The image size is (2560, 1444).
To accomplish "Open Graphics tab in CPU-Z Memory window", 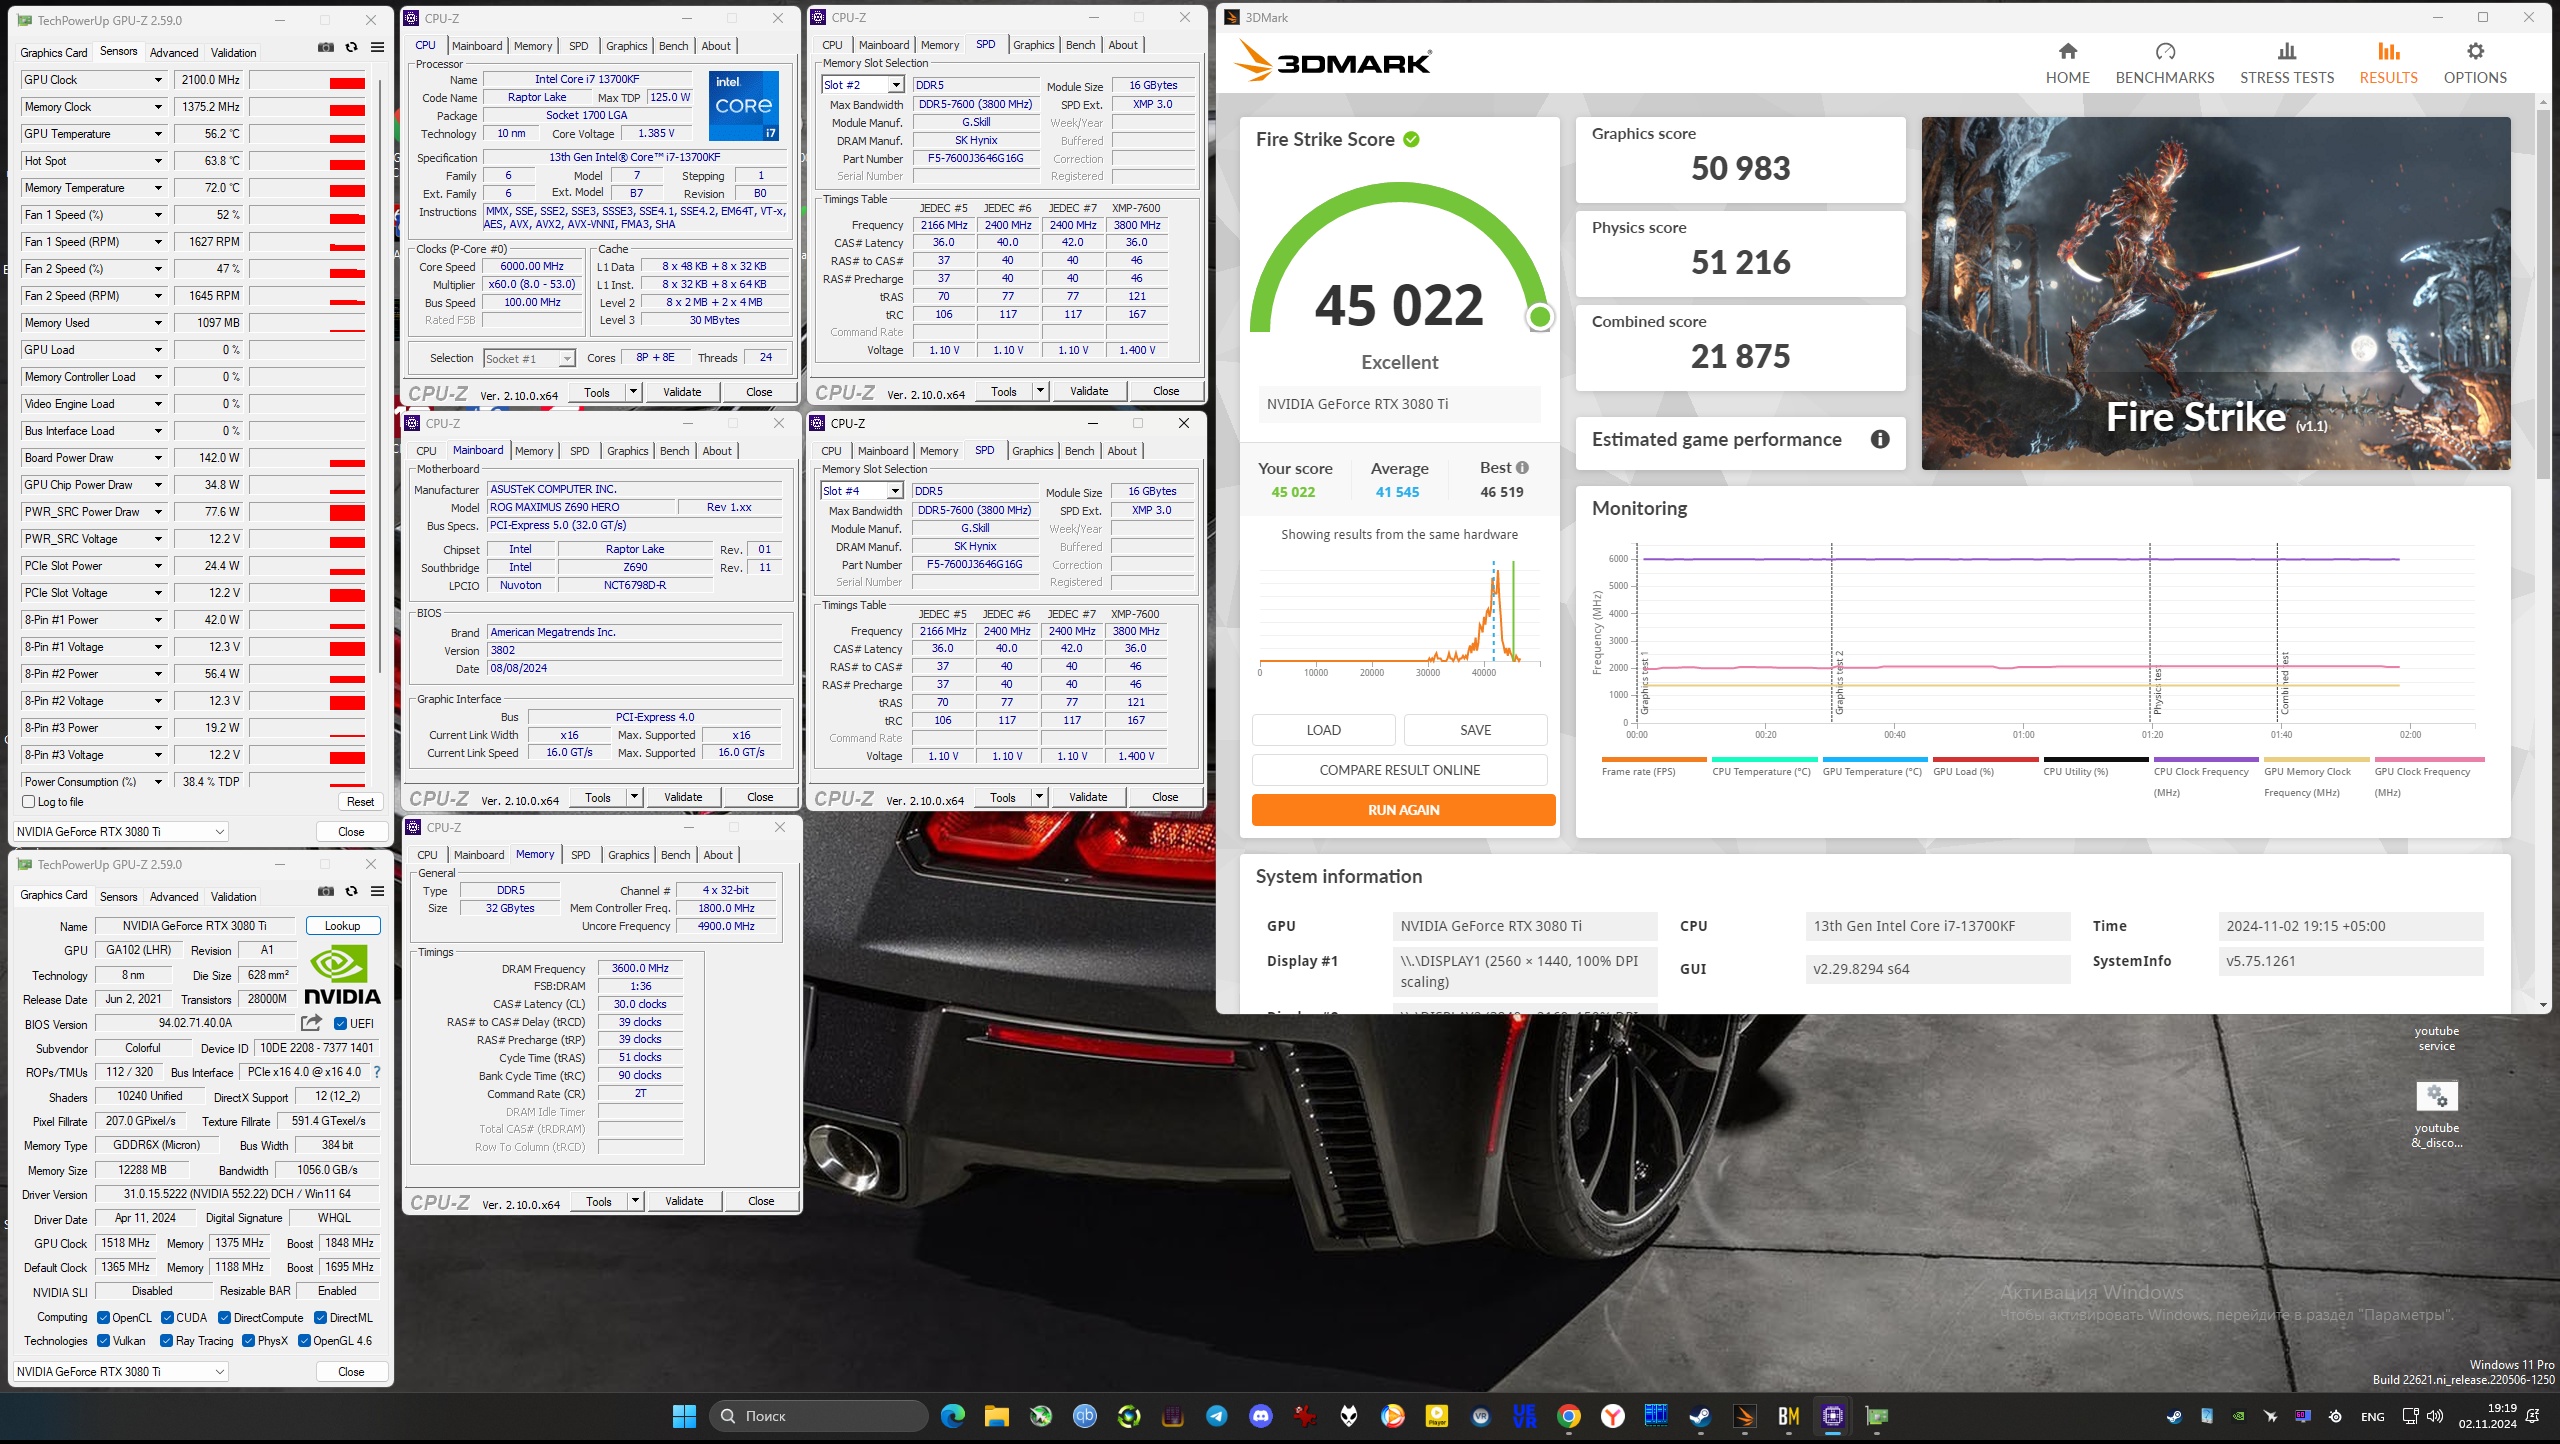I will coord(628,855).
